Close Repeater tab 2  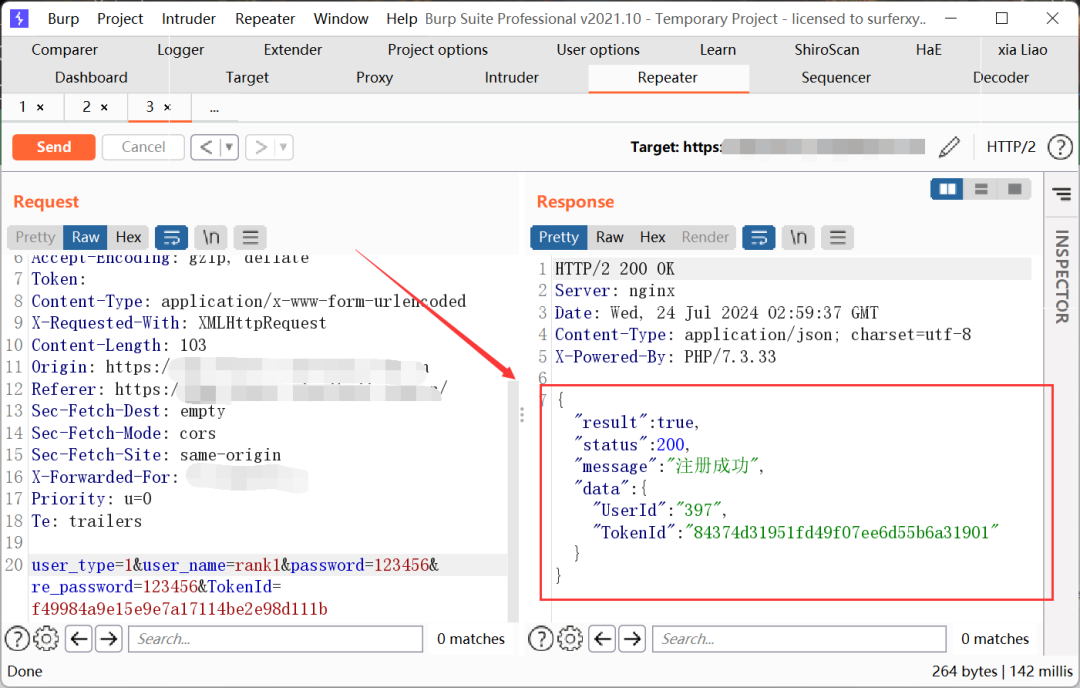[104, 107]
